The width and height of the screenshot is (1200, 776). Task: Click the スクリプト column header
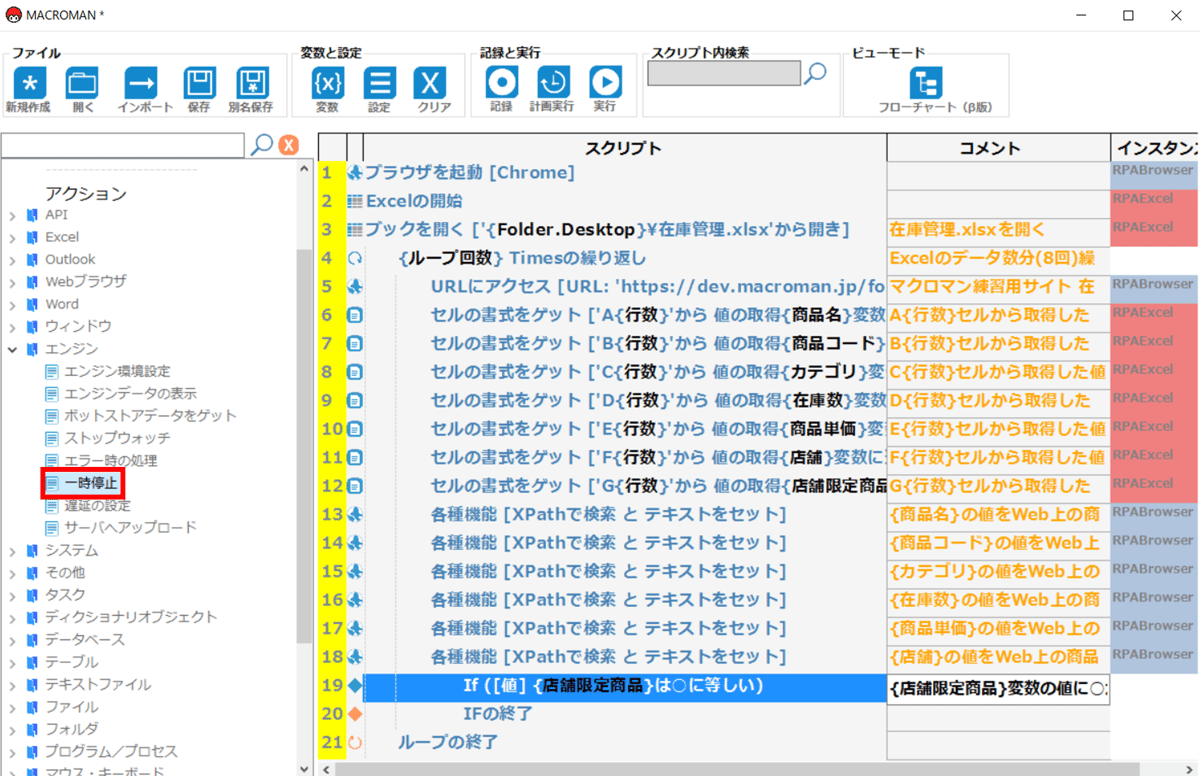pos(625,148)
